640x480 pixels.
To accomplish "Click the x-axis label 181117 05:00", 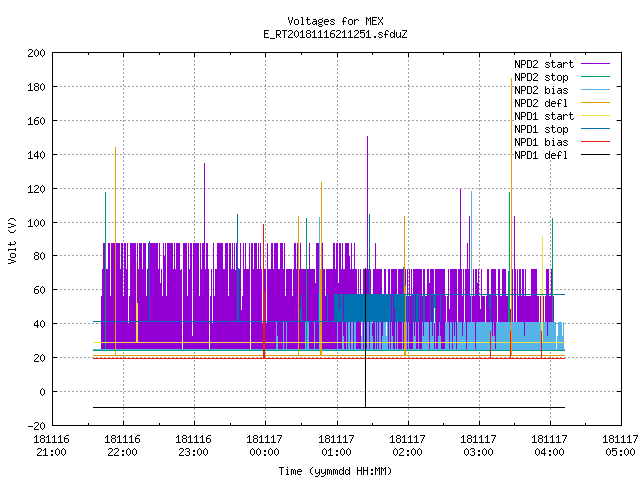I will (620, 446).
